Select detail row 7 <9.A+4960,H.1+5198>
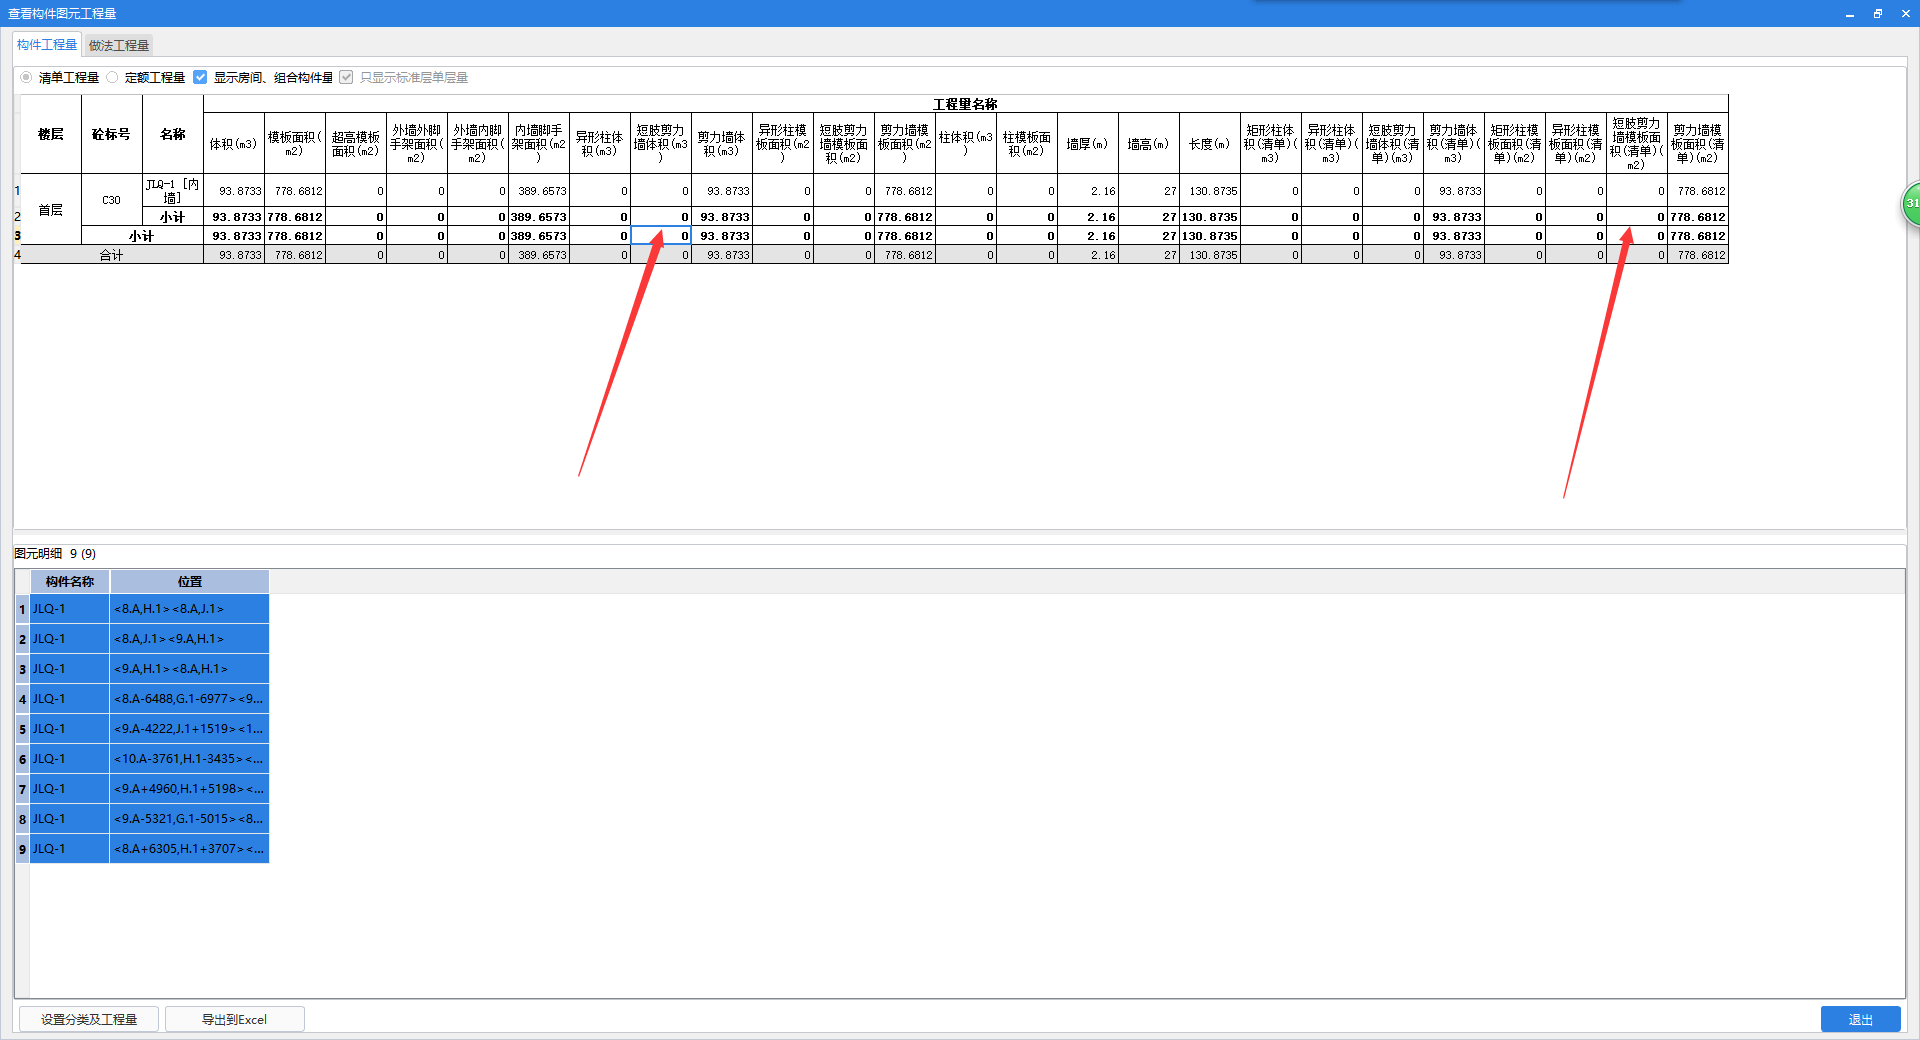The width and height of the screenshot is (1920, 1040). [149, 789]
